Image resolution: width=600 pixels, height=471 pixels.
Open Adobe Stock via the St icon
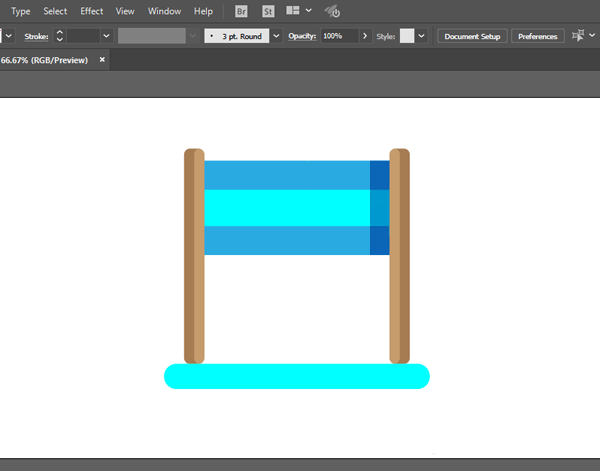coord(268,11)
